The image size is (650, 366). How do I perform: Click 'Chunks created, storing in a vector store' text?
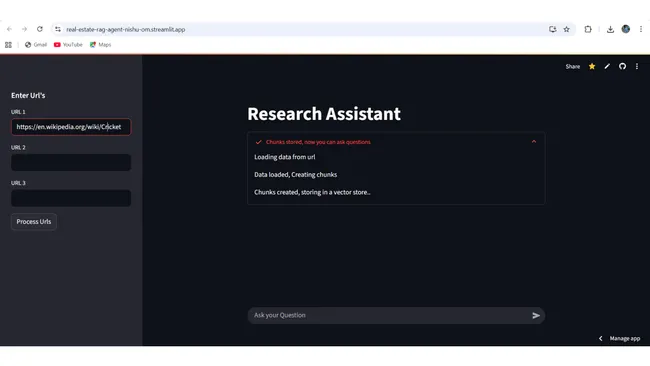pyautogui.click(x=312, y=192)
